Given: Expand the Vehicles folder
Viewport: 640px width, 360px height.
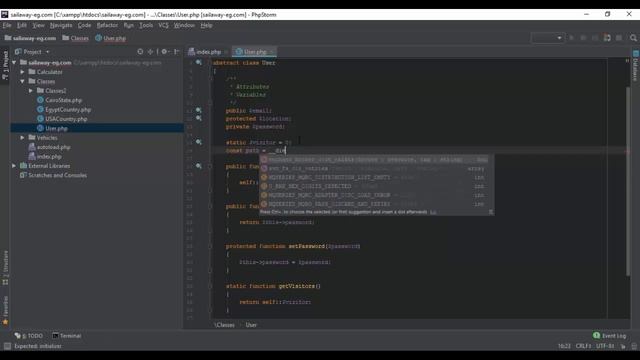Looking at the screenshot, I should [x=22, y=138].
